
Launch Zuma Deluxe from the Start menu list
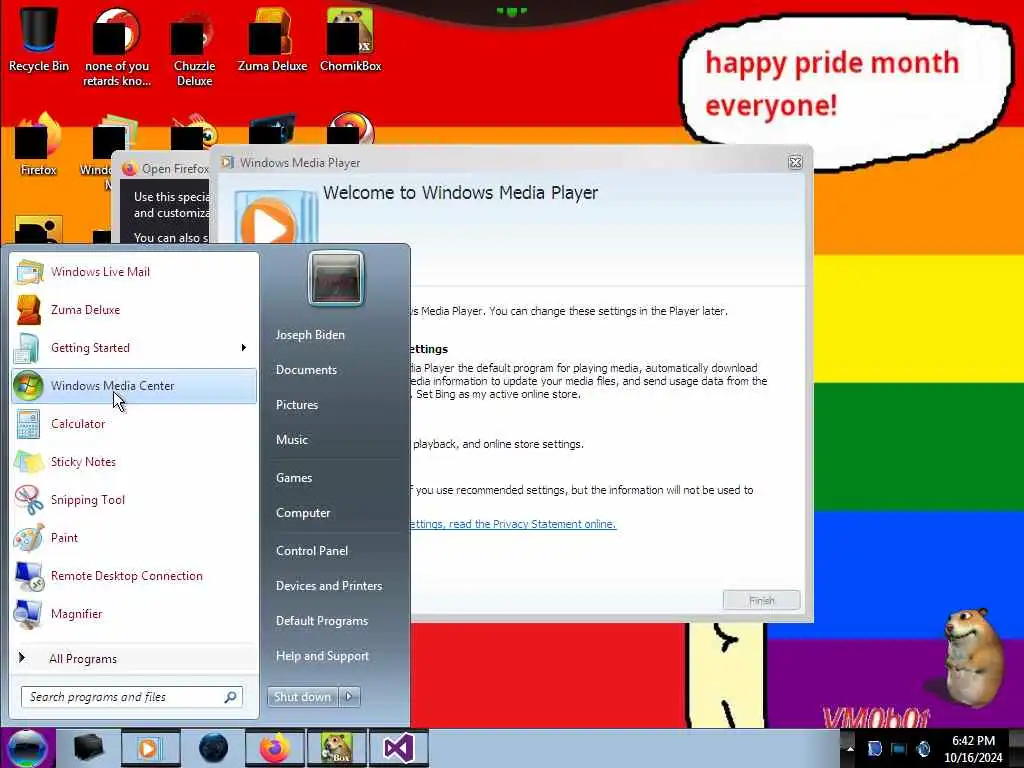(134, 310)
